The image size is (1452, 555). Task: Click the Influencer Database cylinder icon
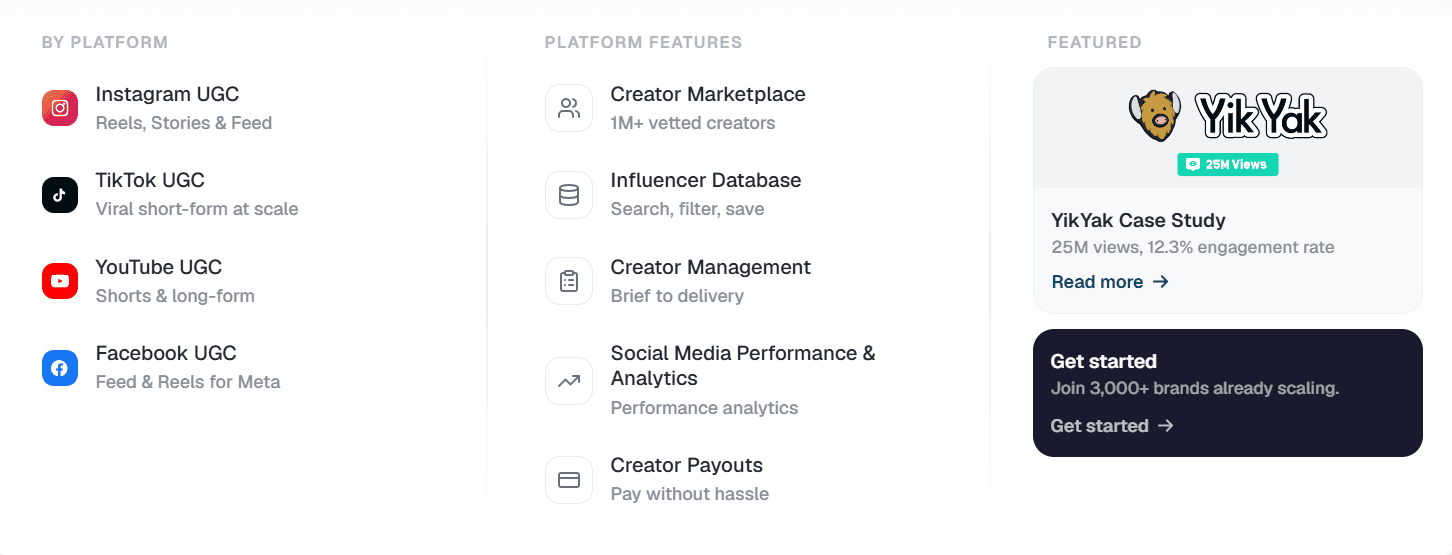569,195
